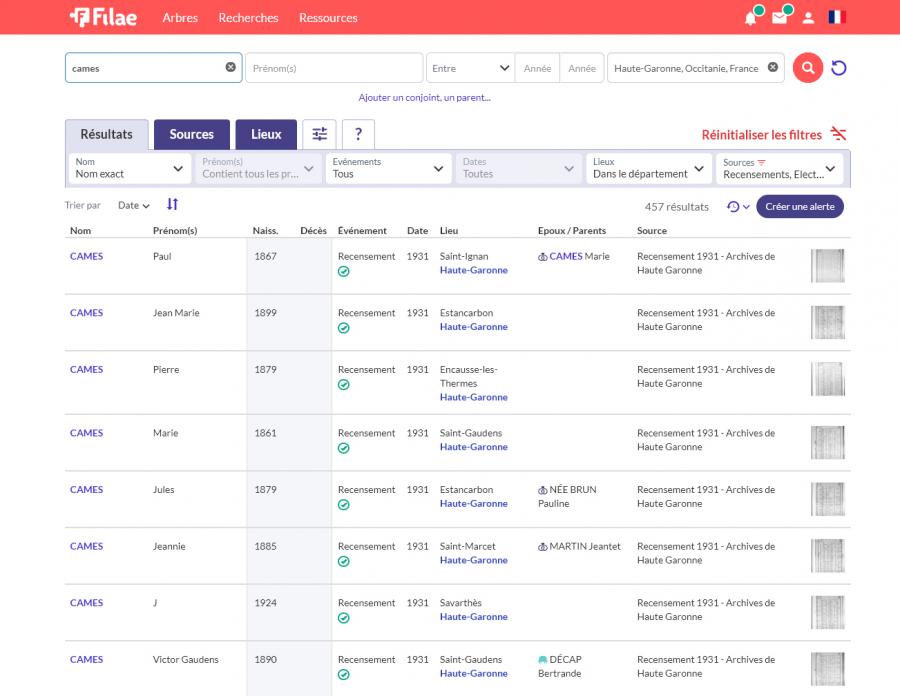Open census thumbnail in Pierre's row
Image resolution: width=900 pixels, height=696 pixels.
(x=827, y=379)
